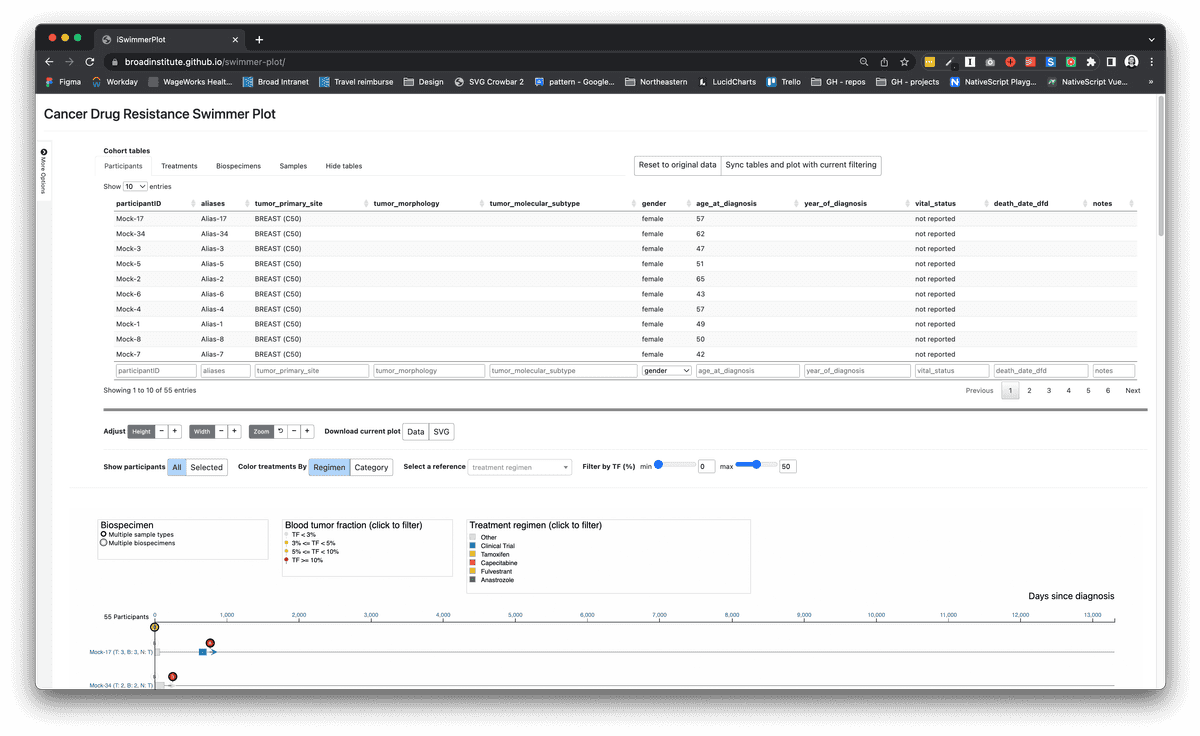Open the gender filter dropdown
This screenshot has width=1200, height=736.
667,371
